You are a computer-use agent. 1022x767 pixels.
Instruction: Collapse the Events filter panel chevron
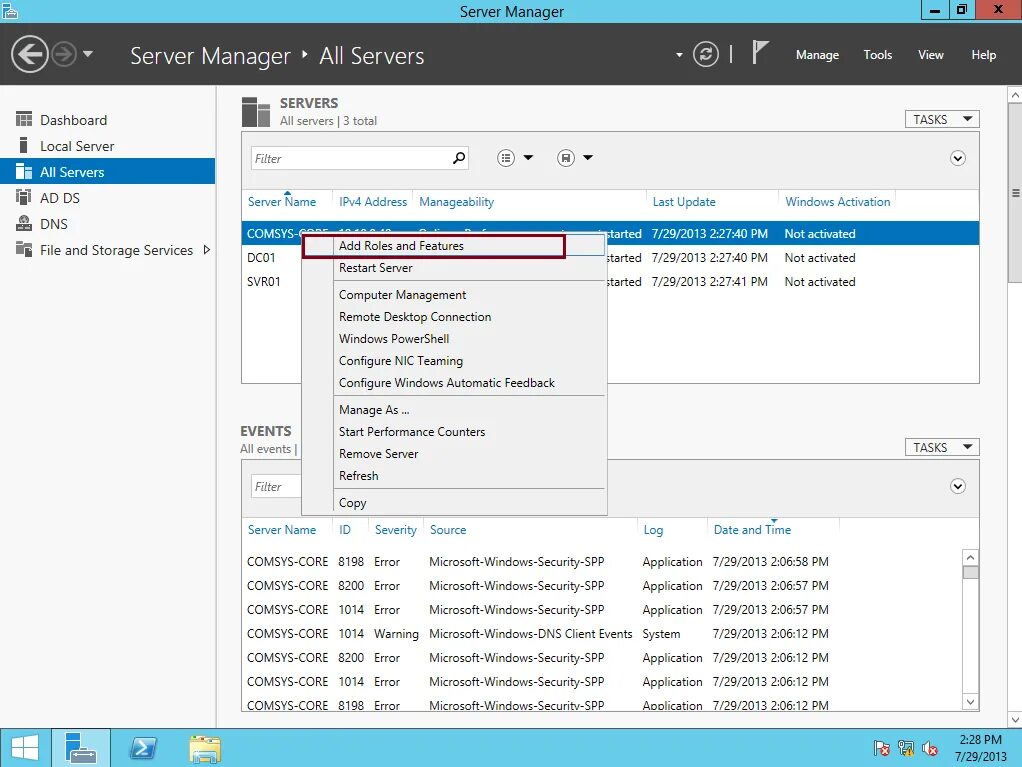pyautogui.click(x=957, y=486)
